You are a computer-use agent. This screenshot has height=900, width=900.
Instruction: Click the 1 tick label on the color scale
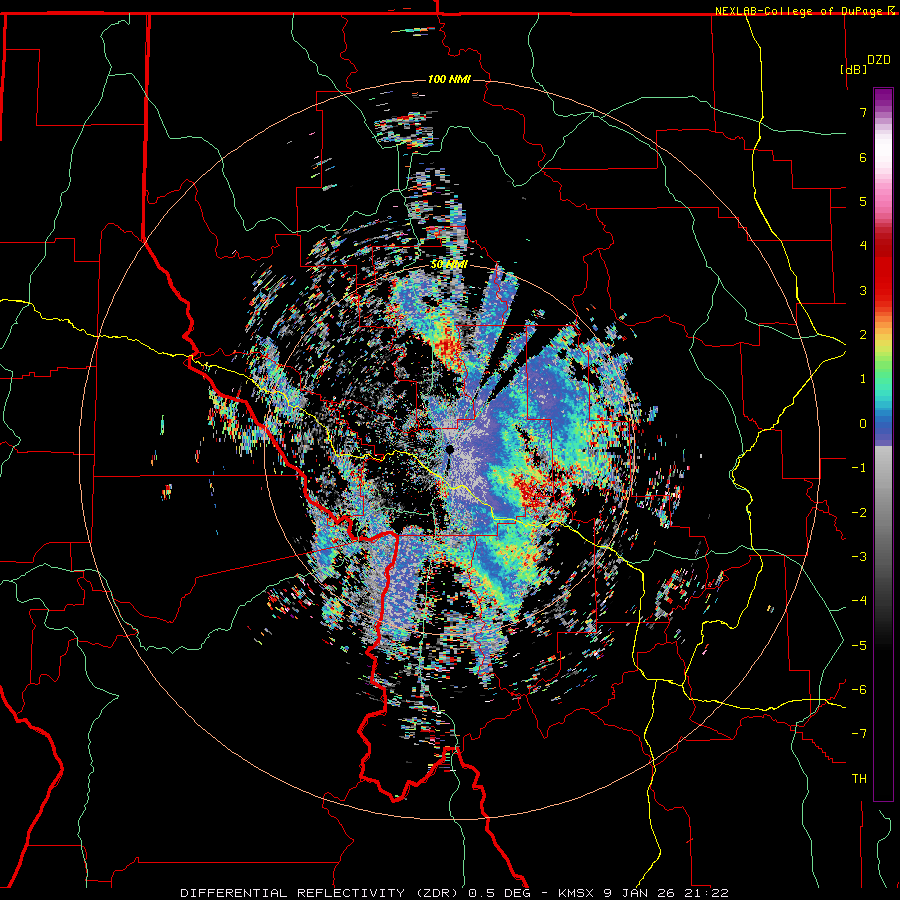click(x=863, y=379)
